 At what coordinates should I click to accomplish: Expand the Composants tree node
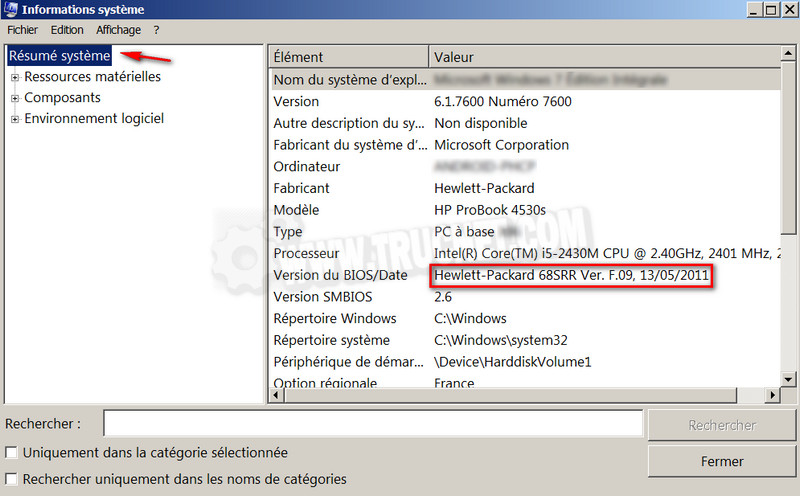tap(15, 98)
